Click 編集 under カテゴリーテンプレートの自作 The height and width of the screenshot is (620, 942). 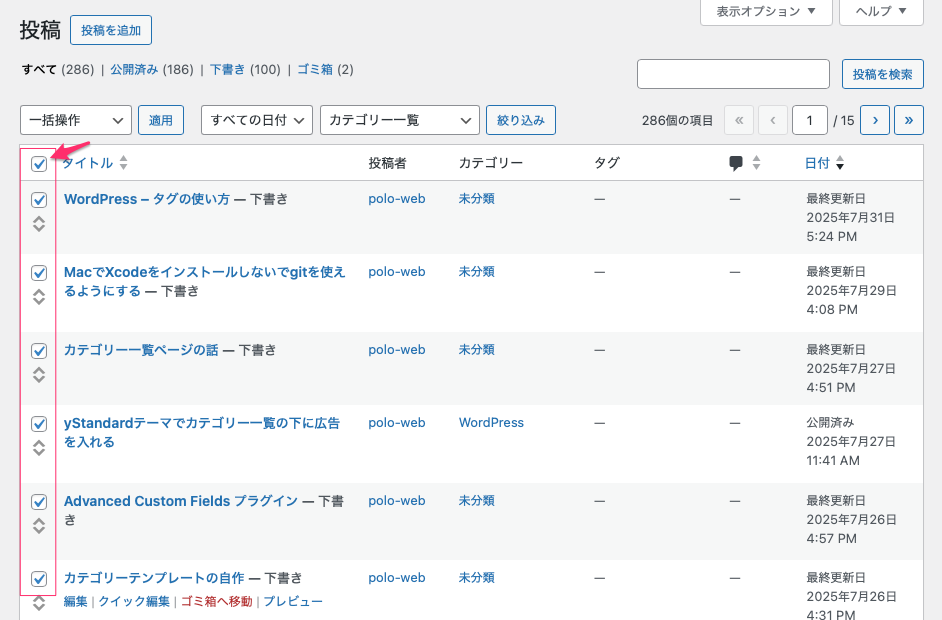[76, 601]
